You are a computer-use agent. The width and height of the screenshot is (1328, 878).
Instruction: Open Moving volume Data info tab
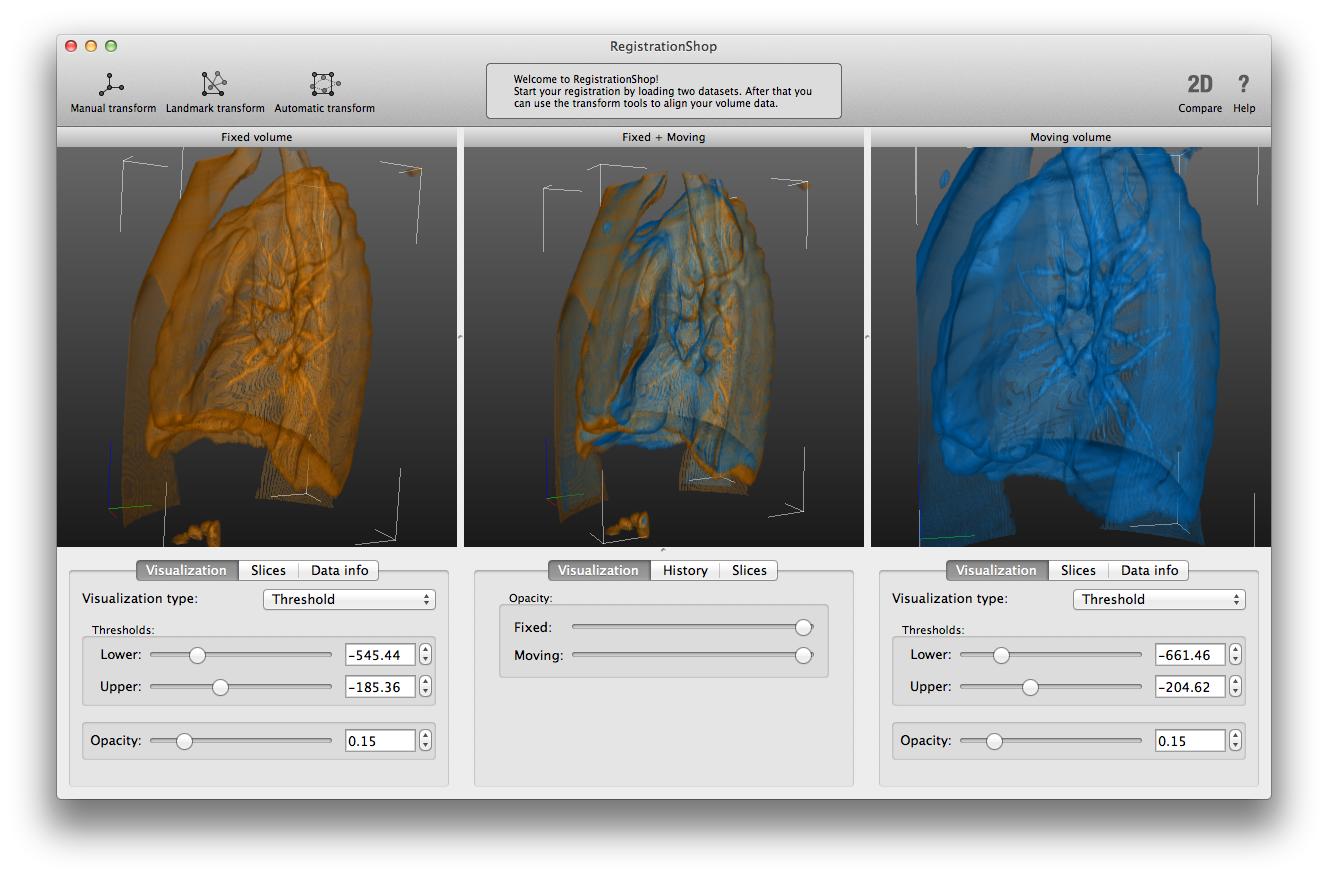click(1149, 571)
